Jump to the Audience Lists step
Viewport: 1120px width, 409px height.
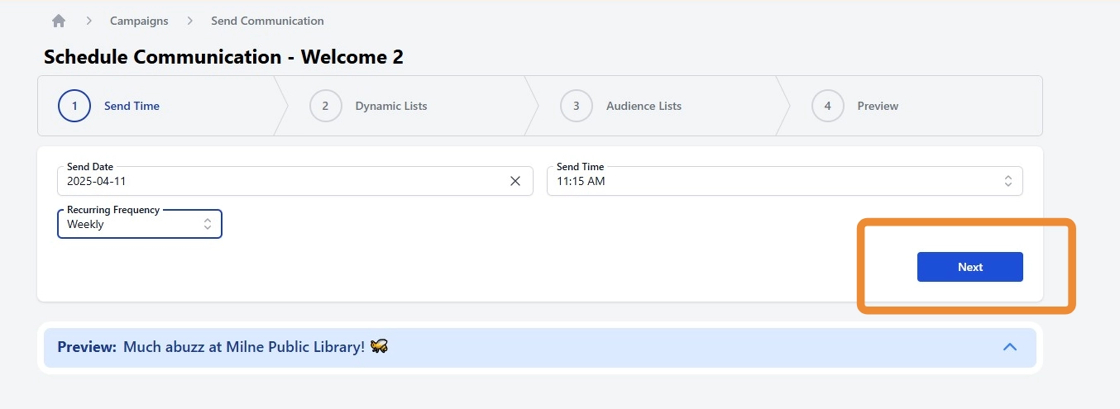[644, 106]
